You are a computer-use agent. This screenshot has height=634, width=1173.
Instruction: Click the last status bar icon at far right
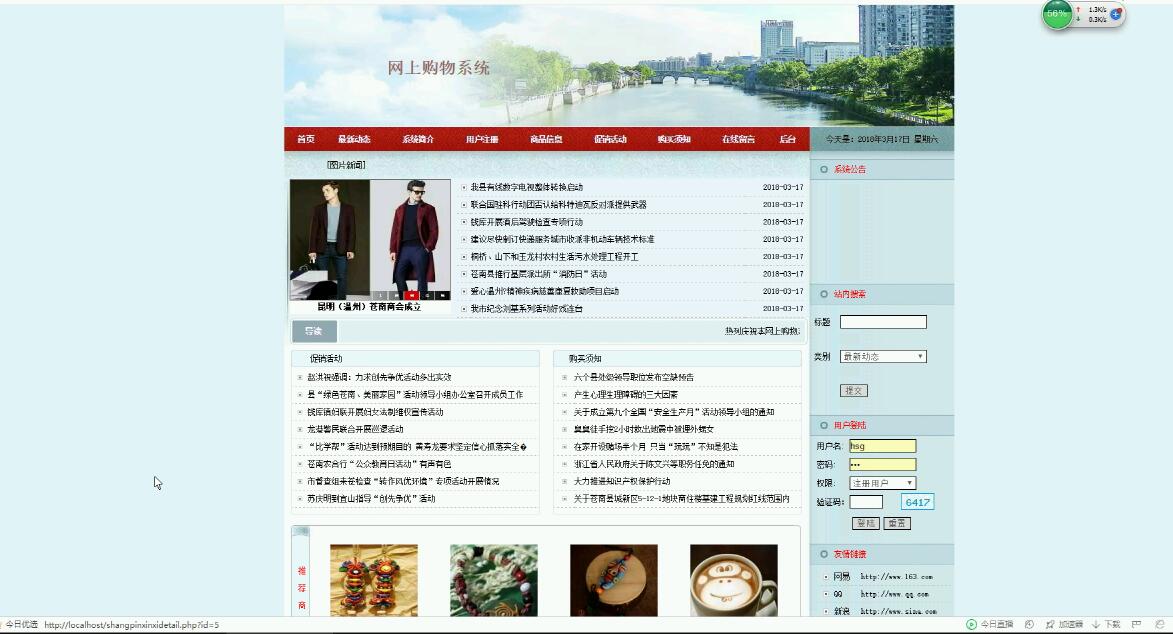coord(1160,624)
